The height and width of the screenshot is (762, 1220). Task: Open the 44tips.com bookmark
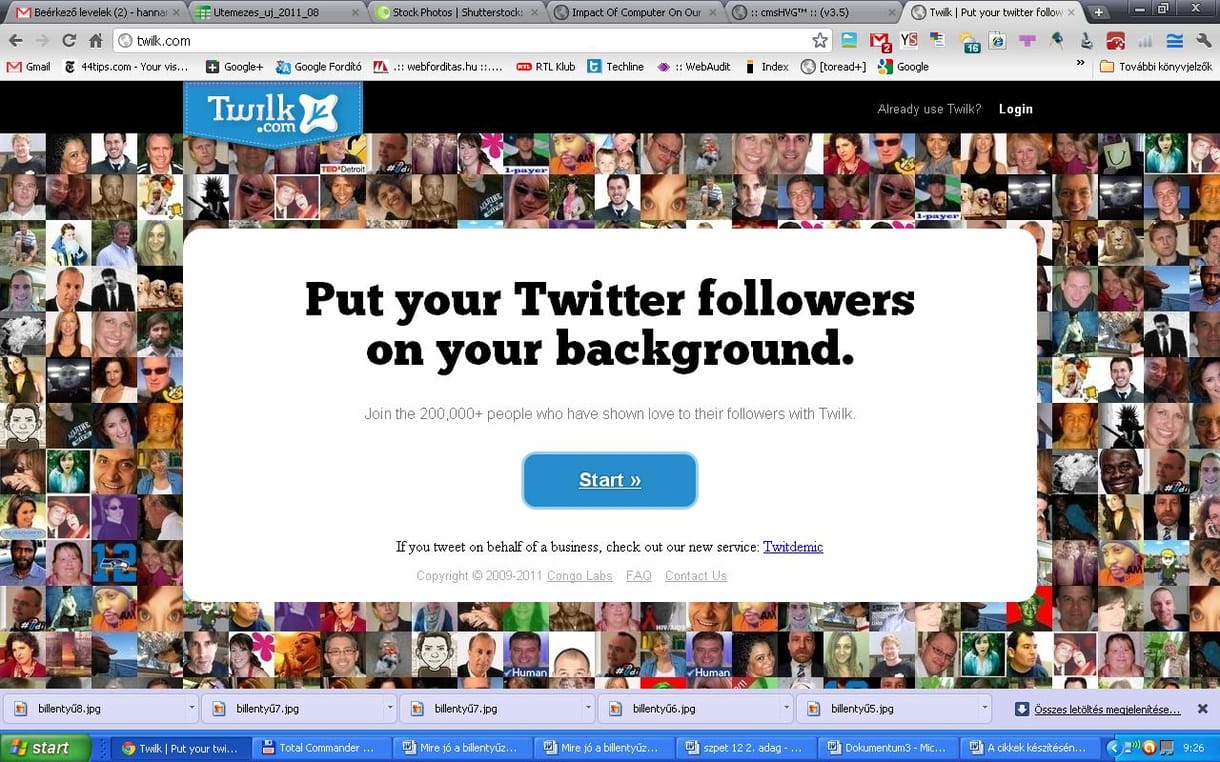[x=127, y=67]
